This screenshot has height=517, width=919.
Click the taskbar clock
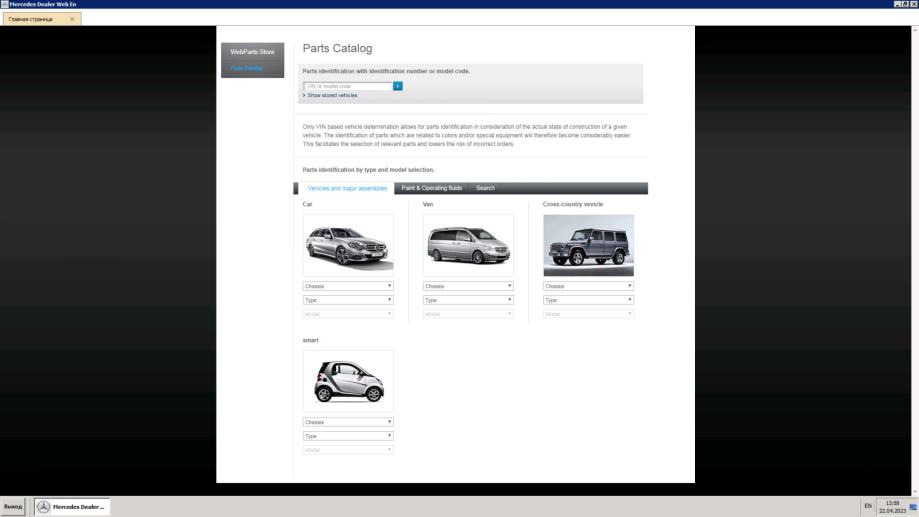892,507
